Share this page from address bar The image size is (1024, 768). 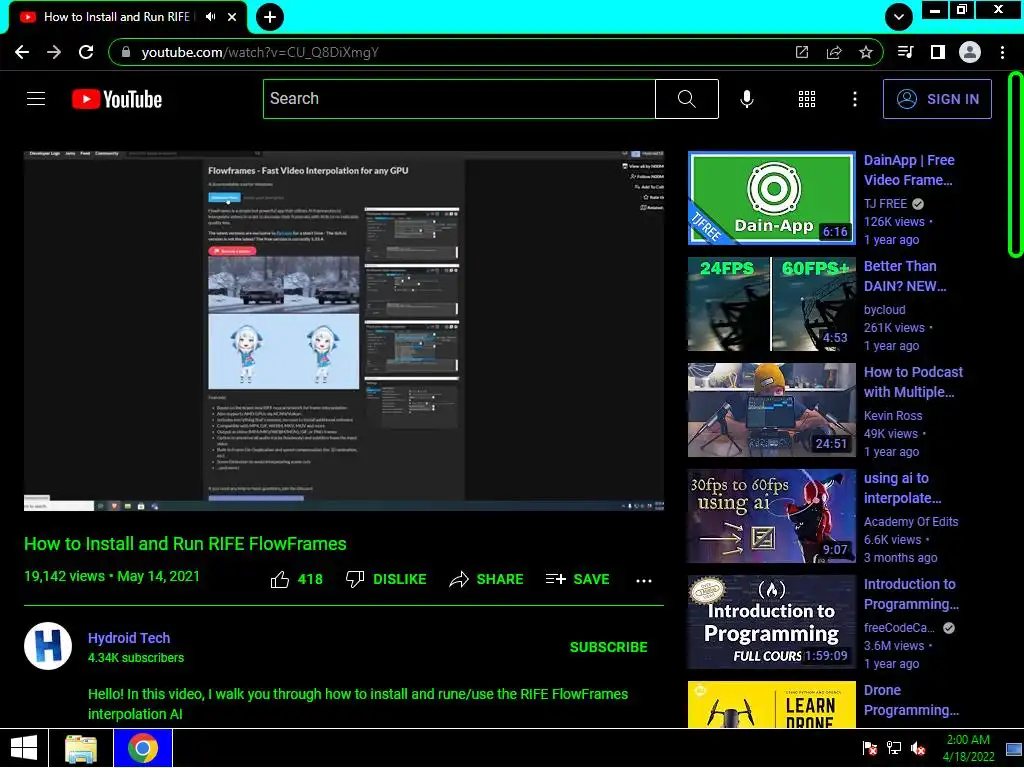point(834,52)
